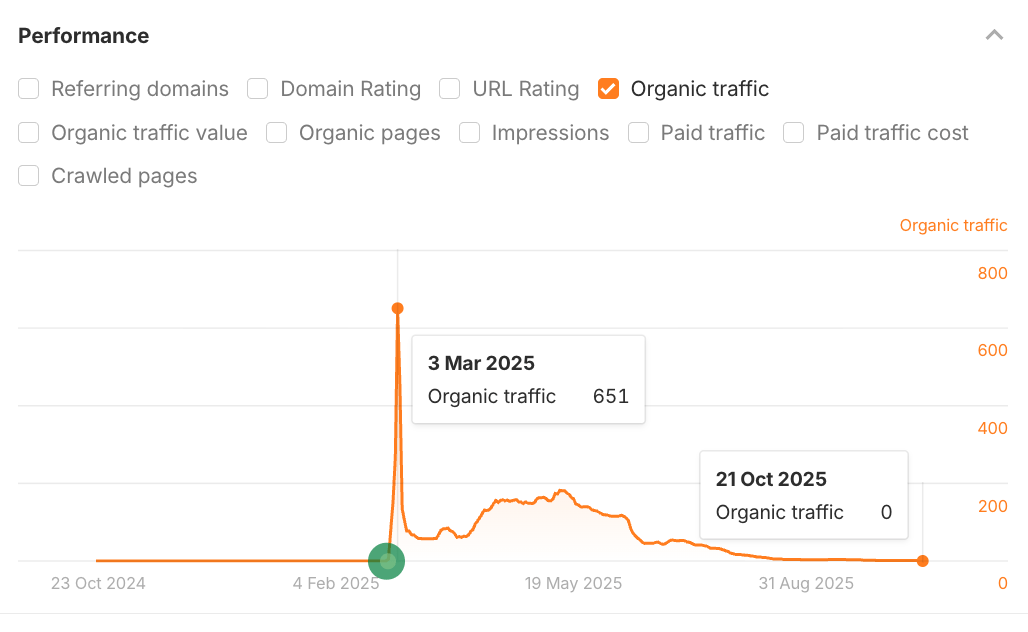Enable the Paid traffic cost checkbox
The image size is (1028, 632).
coord(793,132)
